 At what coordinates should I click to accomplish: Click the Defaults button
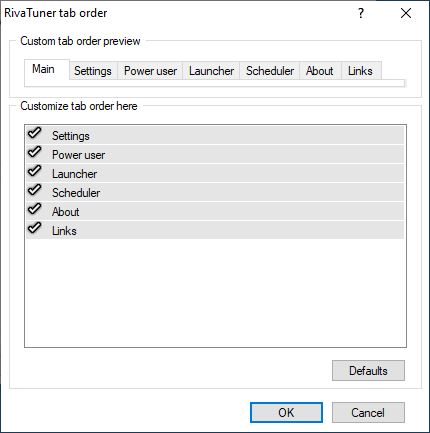pyautogui.click(x=368, y=370)
